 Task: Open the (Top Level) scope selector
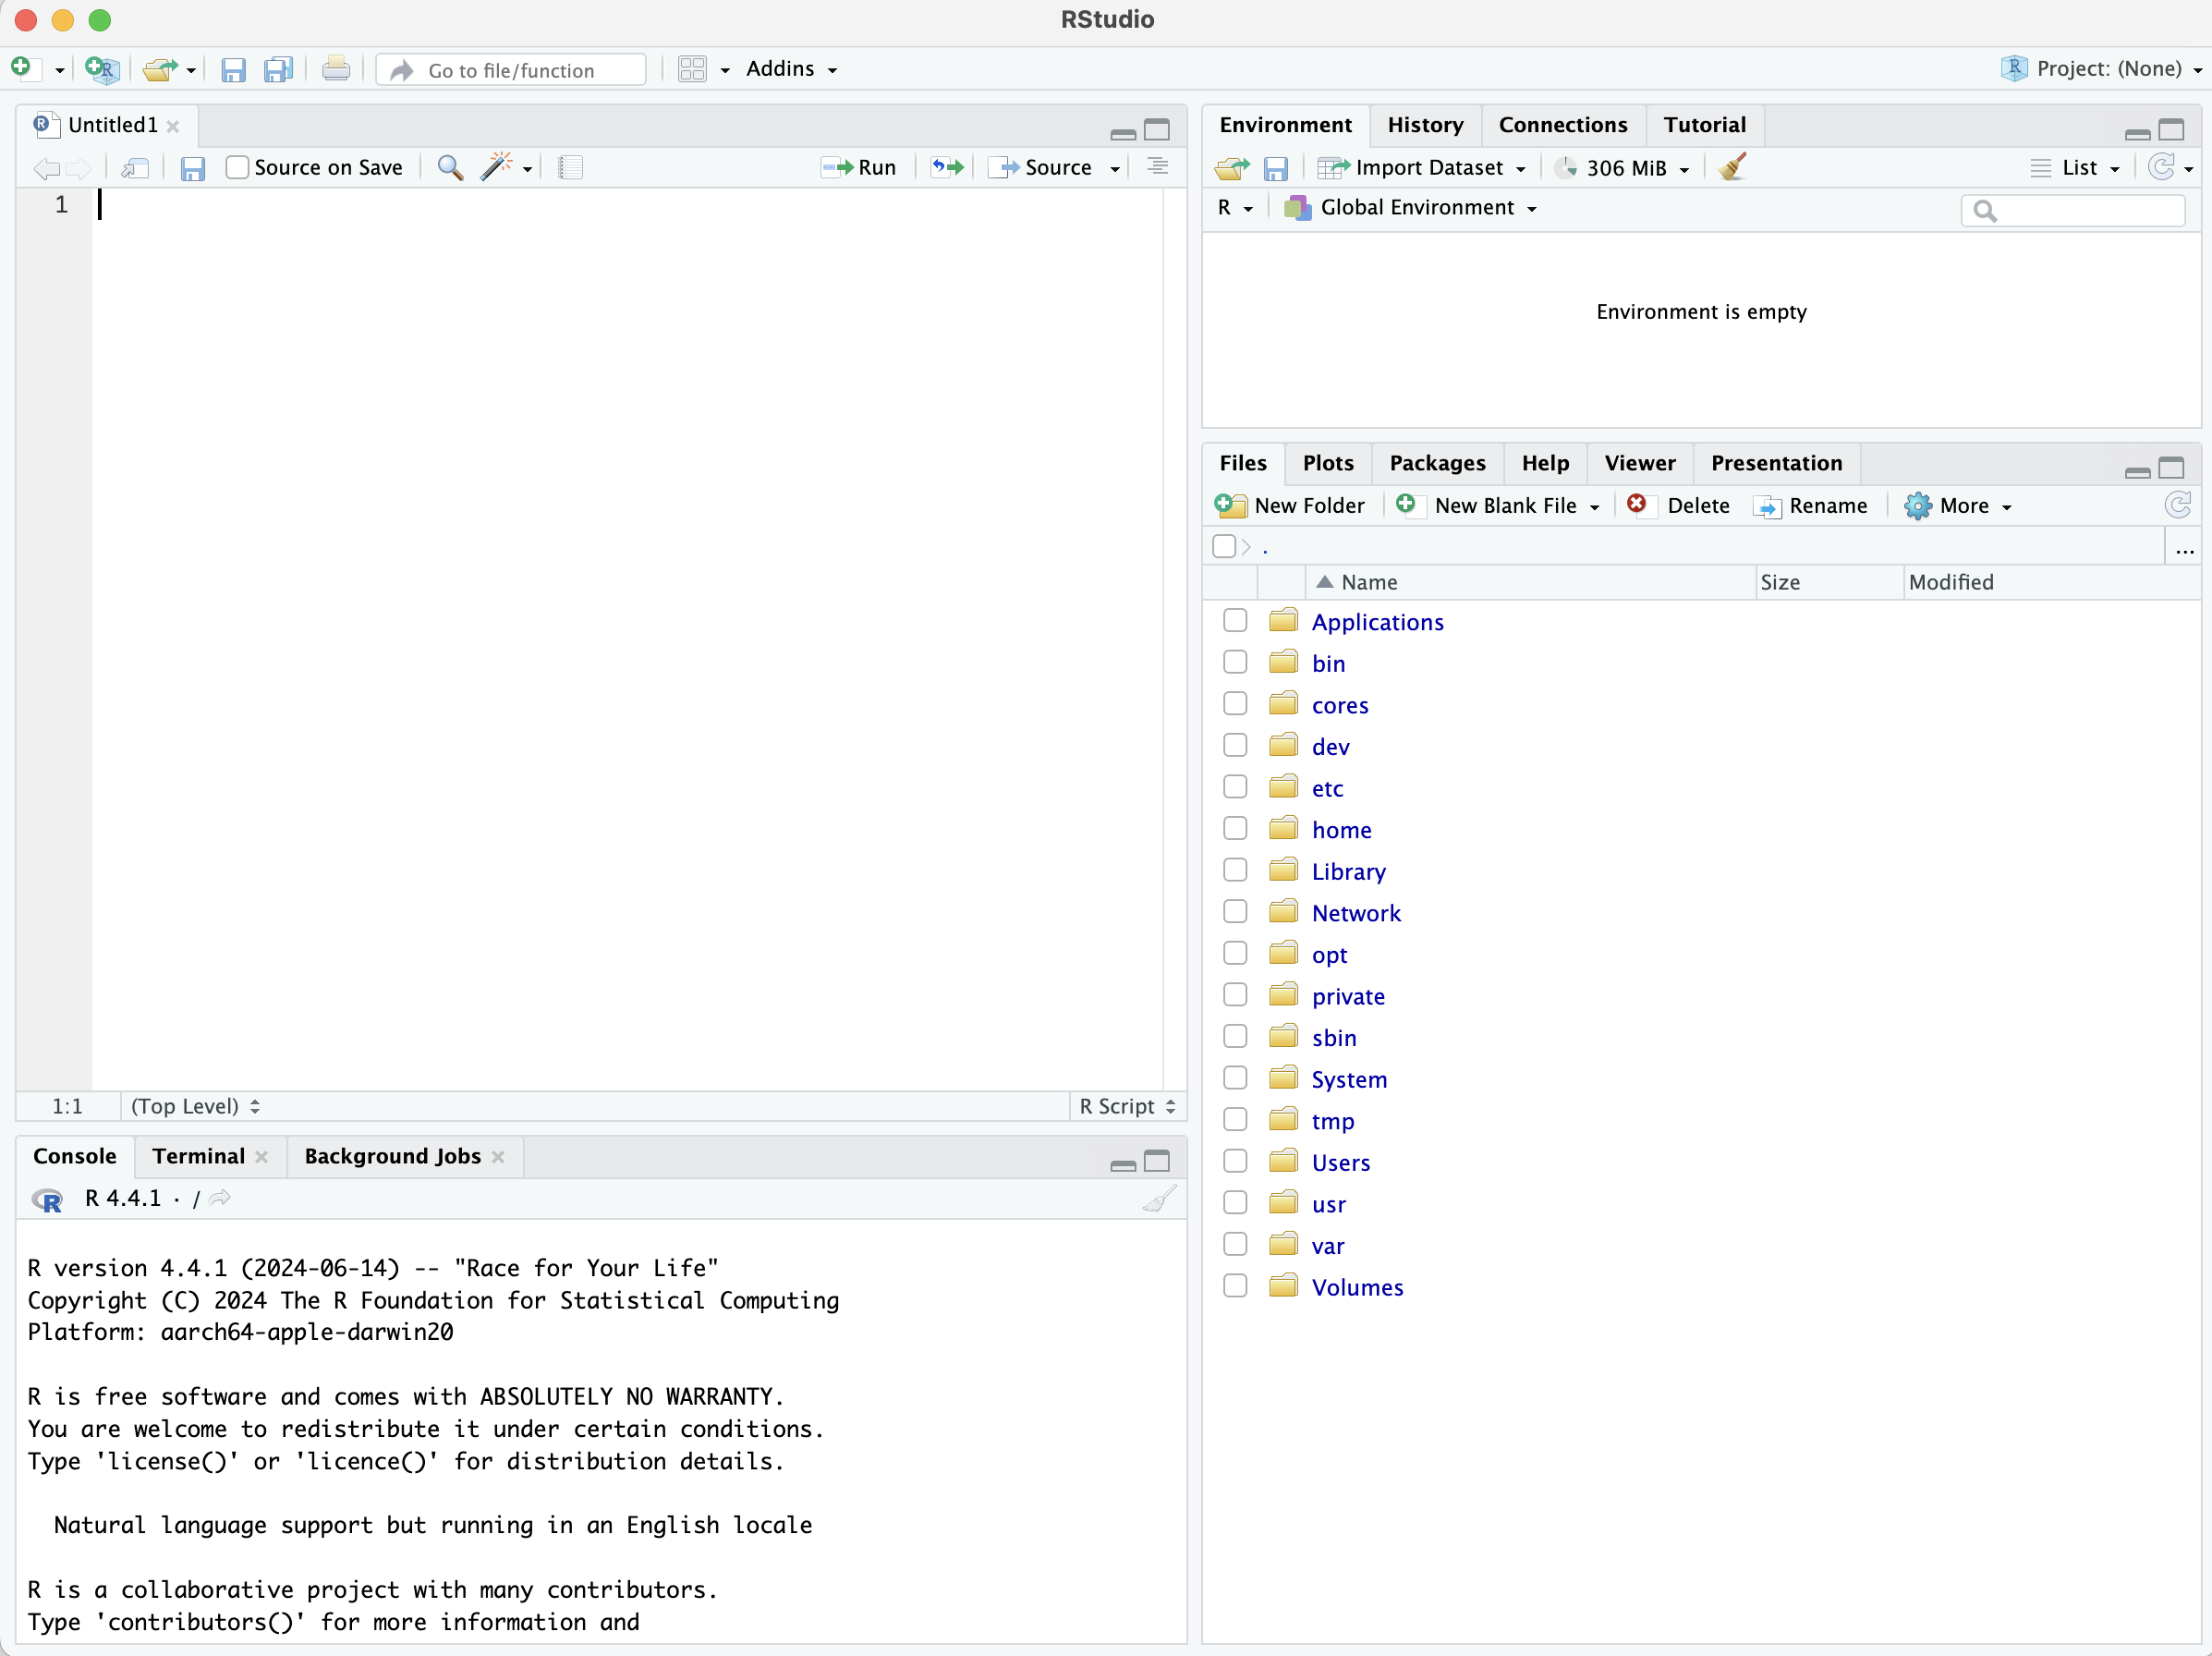click(196, 1106)
